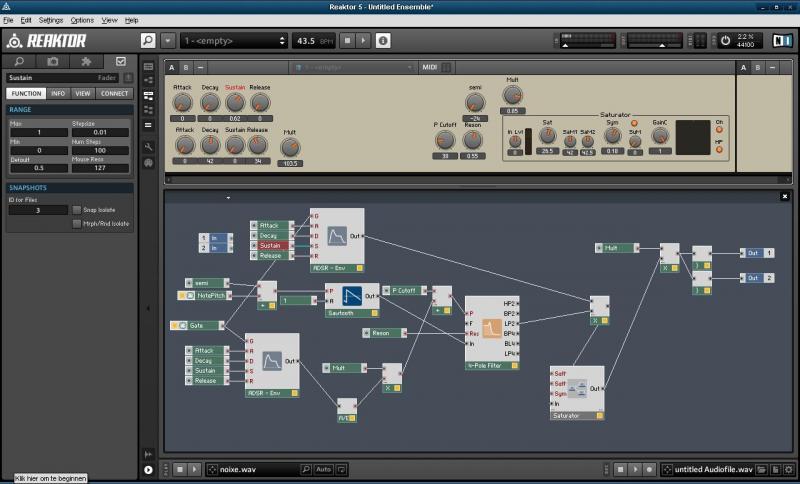This screenshot has height=484, width=800.
Task: Start recording in the recorder section
Action: click(x=649, y=469)
